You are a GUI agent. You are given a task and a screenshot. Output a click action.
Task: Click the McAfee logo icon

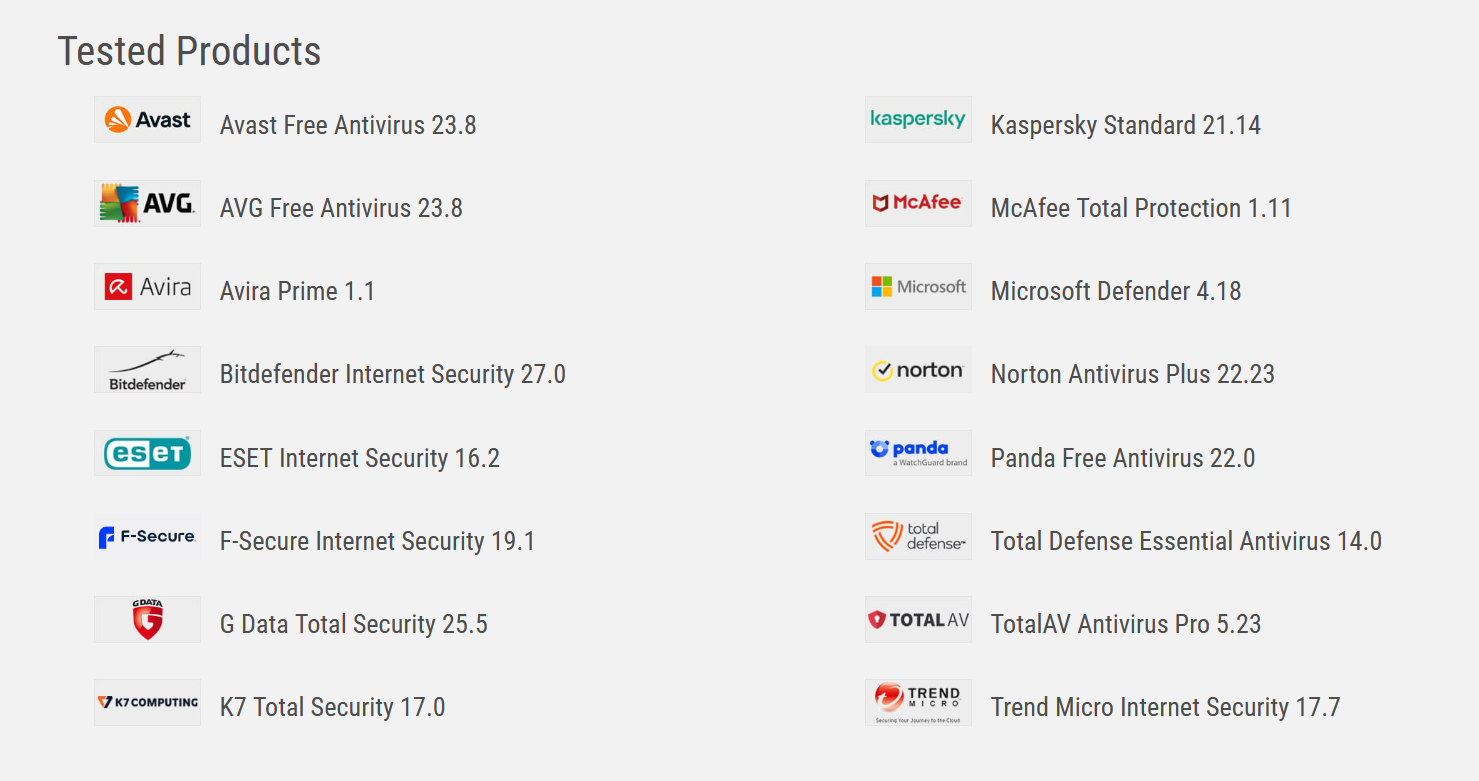918,204
